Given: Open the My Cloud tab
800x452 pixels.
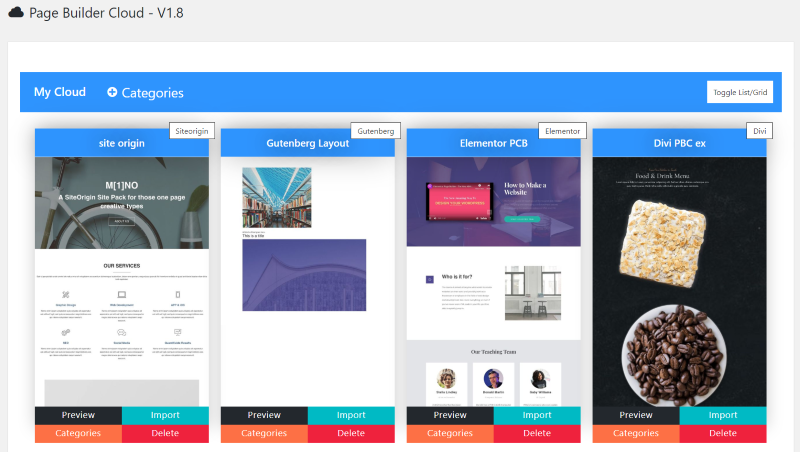Looking at the screenshot, I should pyautogui.click(x=60, y=92).
